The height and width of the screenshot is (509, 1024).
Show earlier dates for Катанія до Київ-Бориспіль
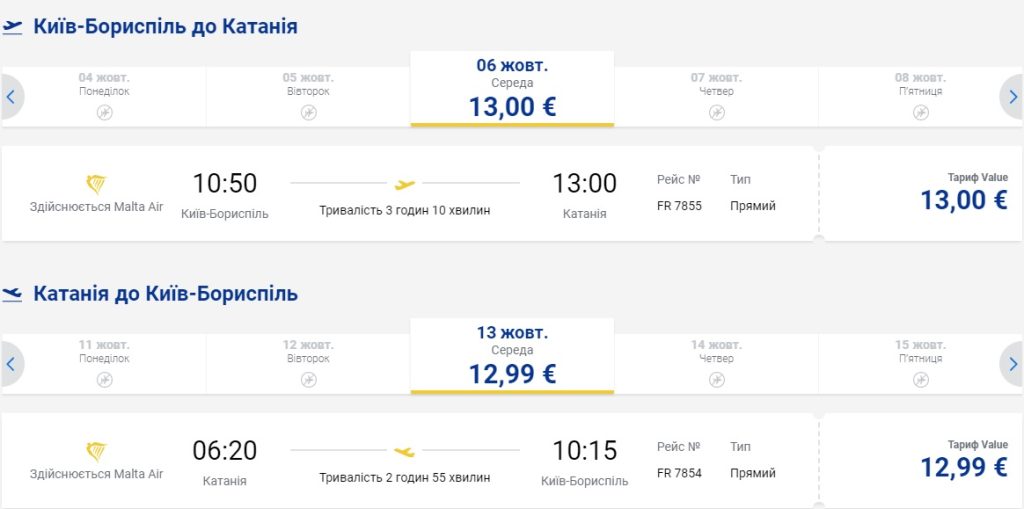click(11, 364)
